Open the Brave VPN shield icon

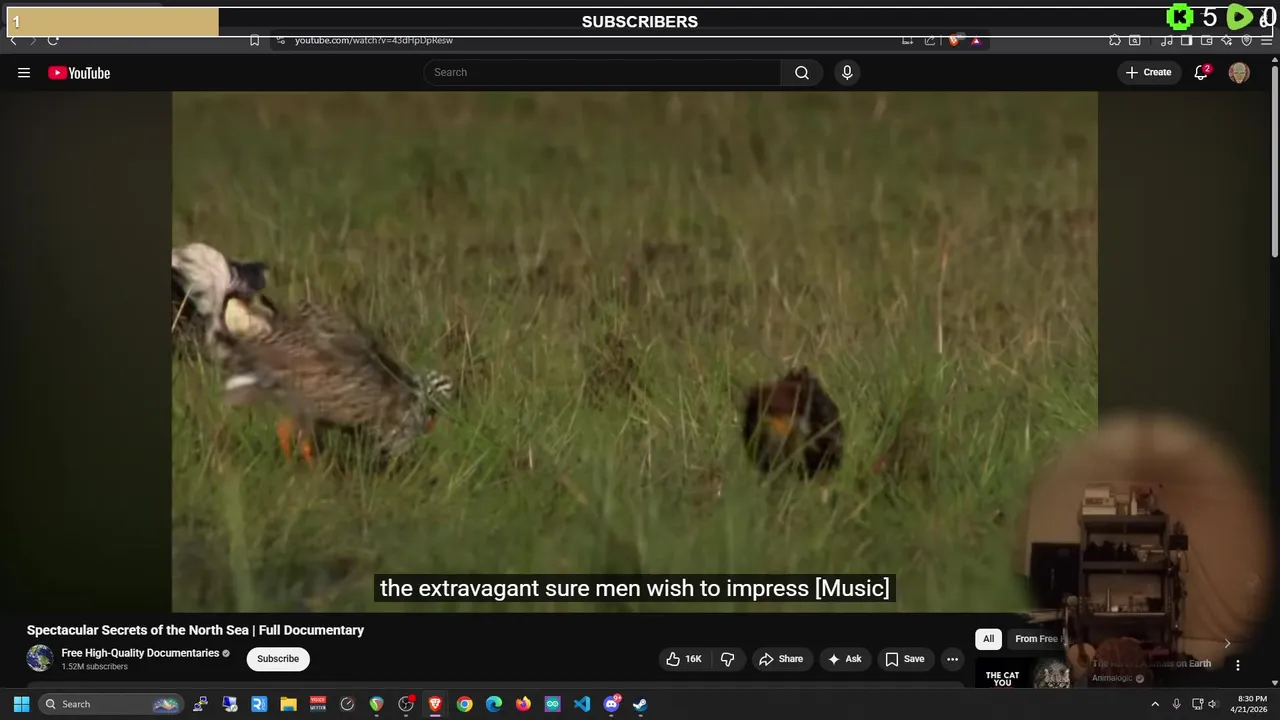pos(1247,40)
